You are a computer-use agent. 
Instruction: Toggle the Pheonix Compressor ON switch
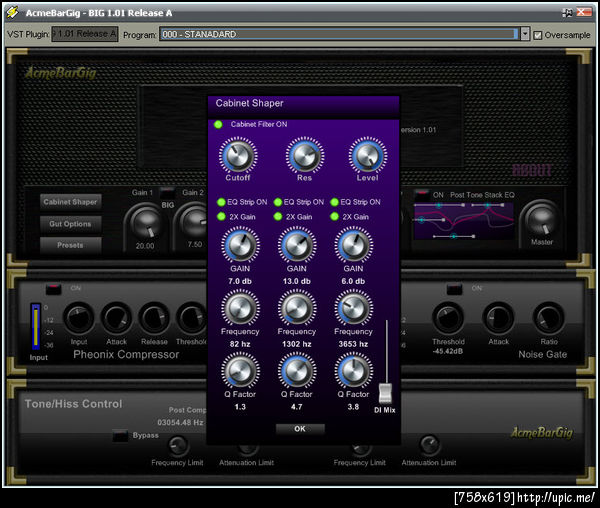click(x=53, y=288)
